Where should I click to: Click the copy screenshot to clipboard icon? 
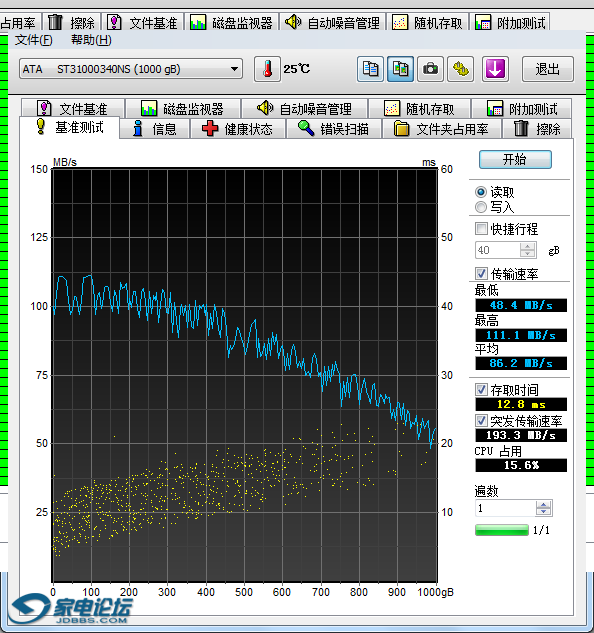[400, 69]
